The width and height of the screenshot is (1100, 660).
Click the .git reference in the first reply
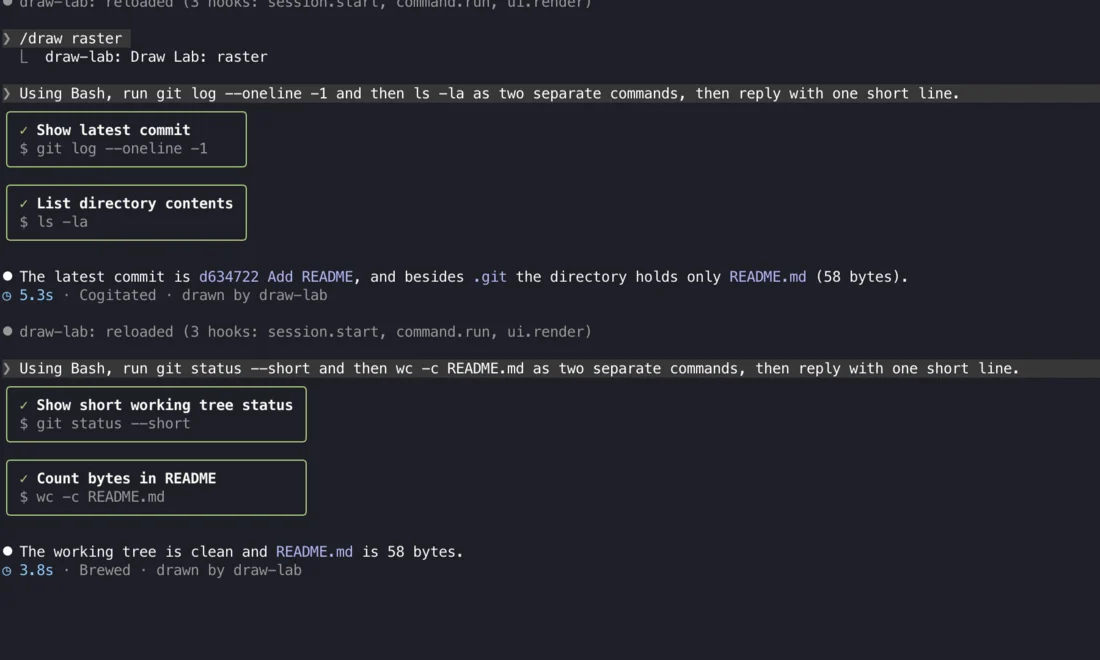[490, 277]
